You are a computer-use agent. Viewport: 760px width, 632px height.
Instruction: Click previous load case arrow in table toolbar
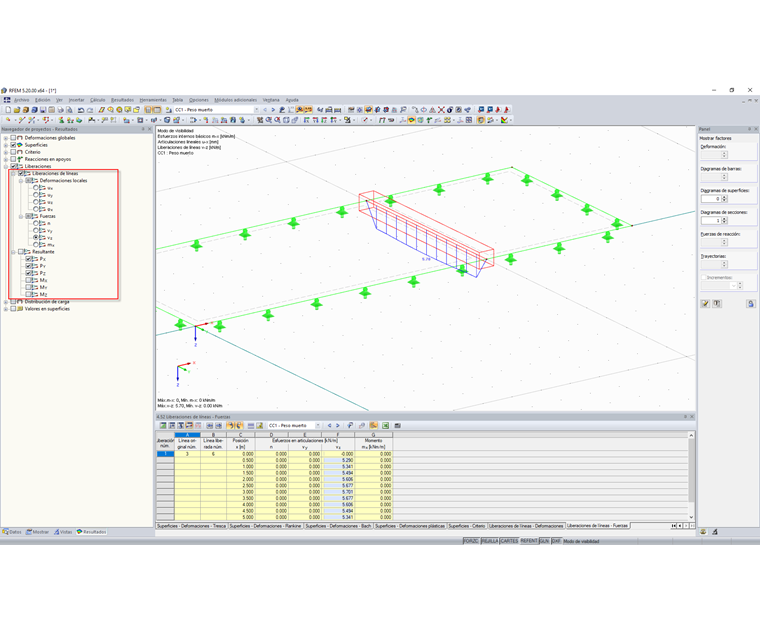pyautogui.click(x=330, y=426)
